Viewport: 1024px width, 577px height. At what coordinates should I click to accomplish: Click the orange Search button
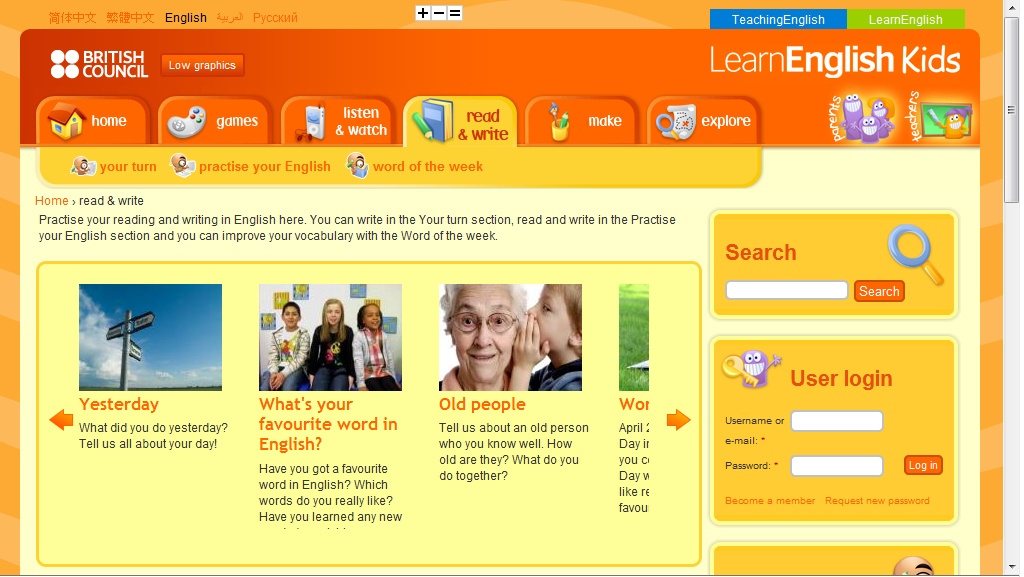[879, 291]
